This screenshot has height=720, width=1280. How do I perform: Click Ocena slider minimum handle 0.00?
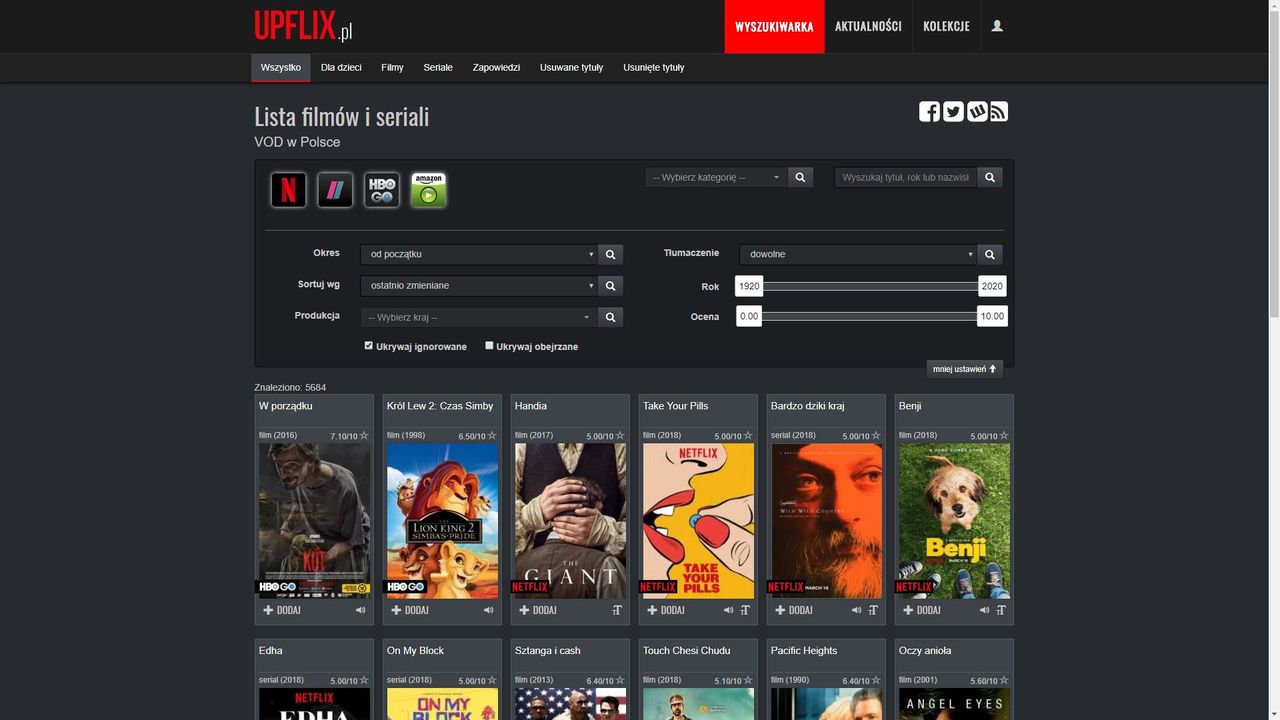[x=749, y=316]
